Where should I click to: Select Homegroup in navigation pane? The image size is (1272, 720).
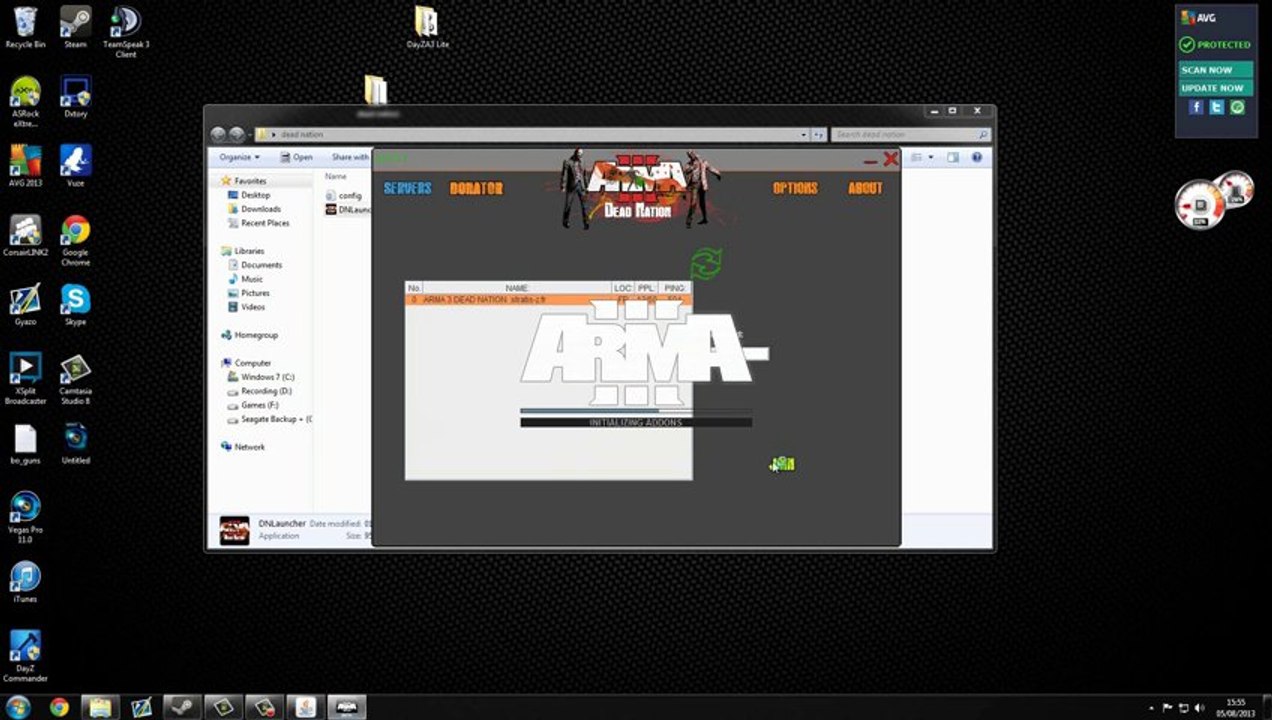tap(256, 335)
